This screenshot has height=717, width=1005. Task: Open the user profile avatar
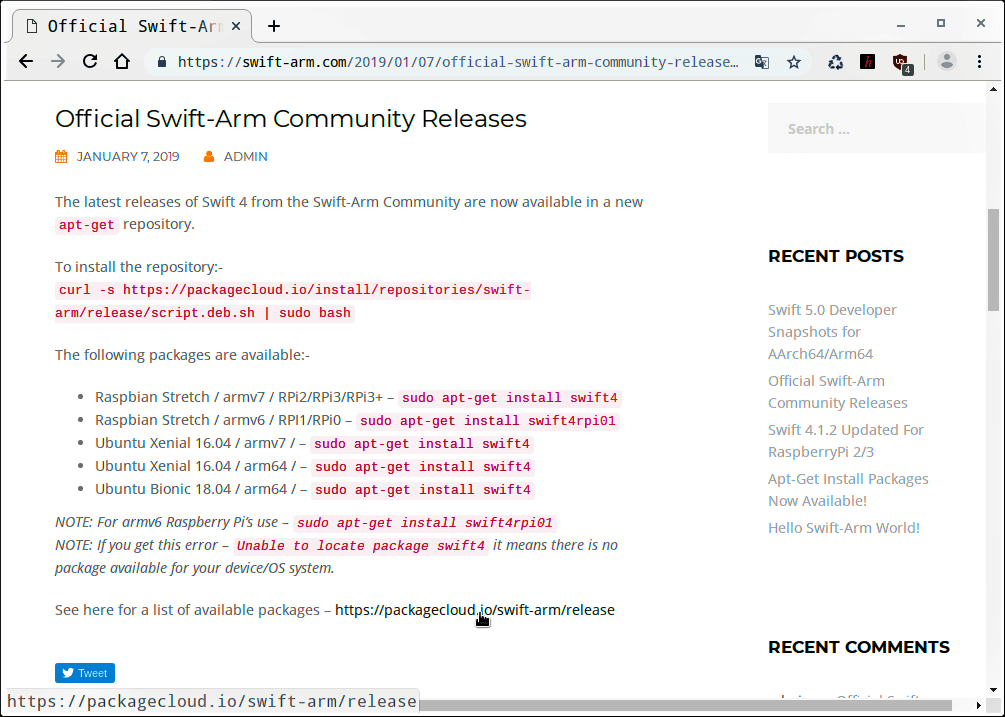[x=947, y=62]
